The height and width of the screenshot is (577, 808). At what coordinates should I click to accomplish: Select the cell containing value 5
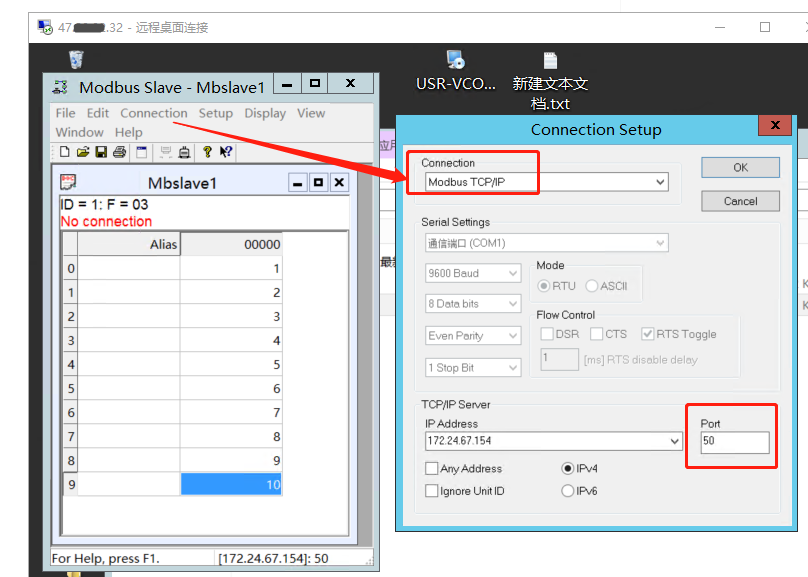click(231, 364)
